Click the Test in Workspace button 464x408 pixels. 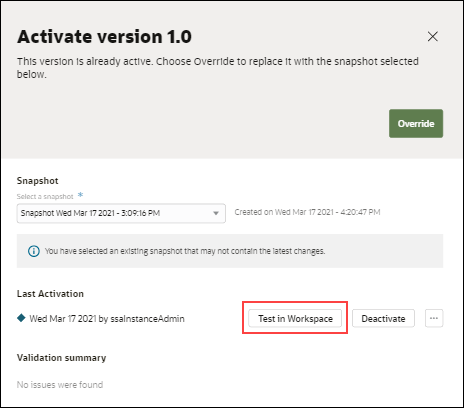pyautogui.click(x=295, y=318)
